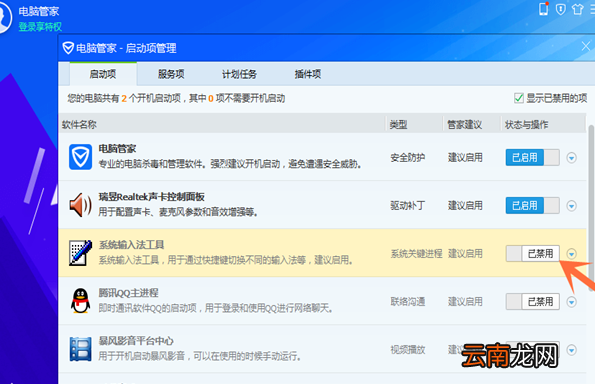Open the shield badge icon in the top bar

(x=560, y=9)
